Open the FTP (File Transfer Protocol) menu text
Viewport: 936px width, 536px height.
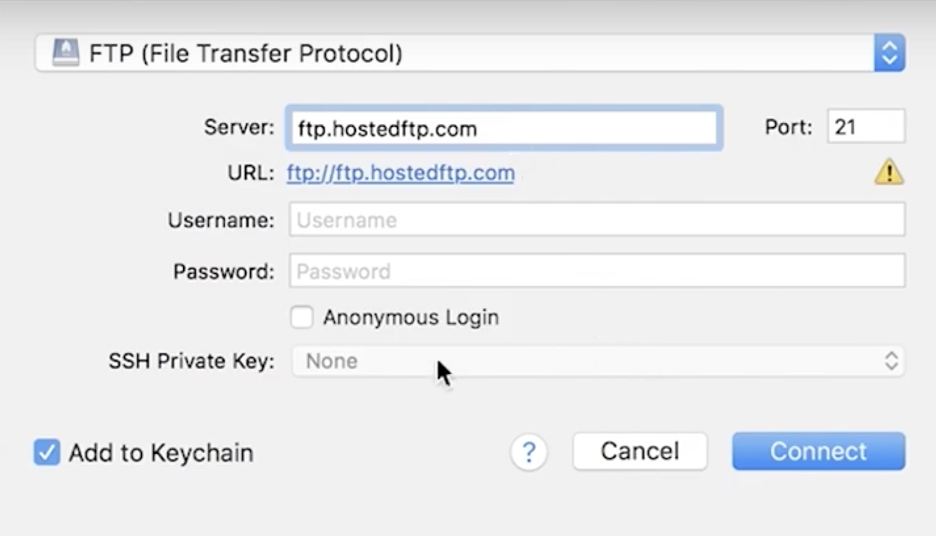click(246, 53)
